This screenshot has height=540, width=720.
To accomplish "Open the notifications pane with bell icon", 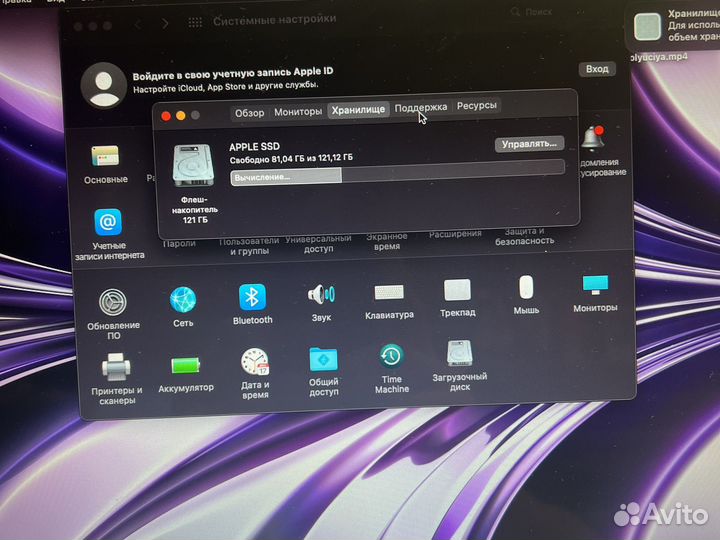I will click(x=593, y=138).
